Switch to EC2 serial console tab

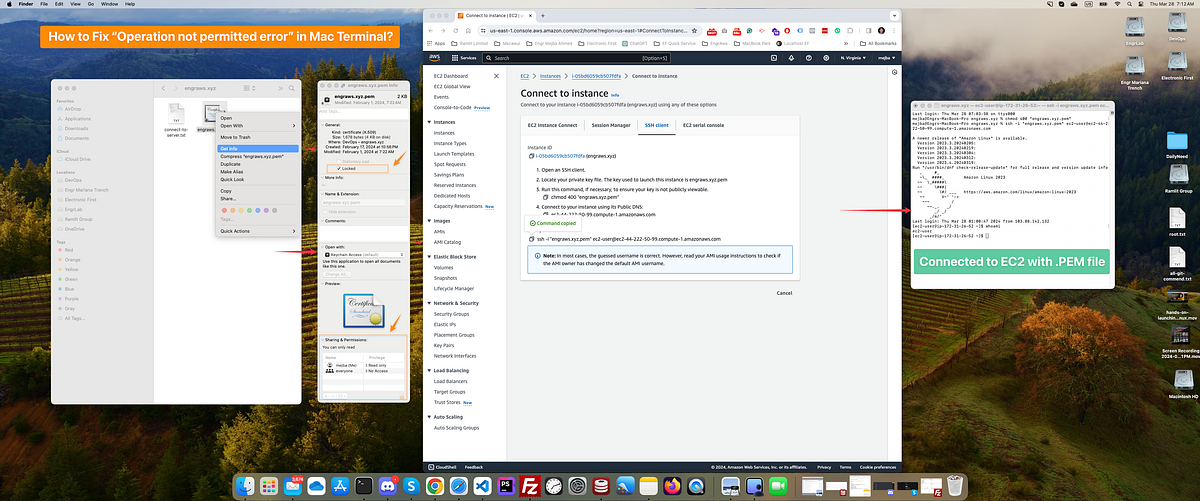(703, 125)
